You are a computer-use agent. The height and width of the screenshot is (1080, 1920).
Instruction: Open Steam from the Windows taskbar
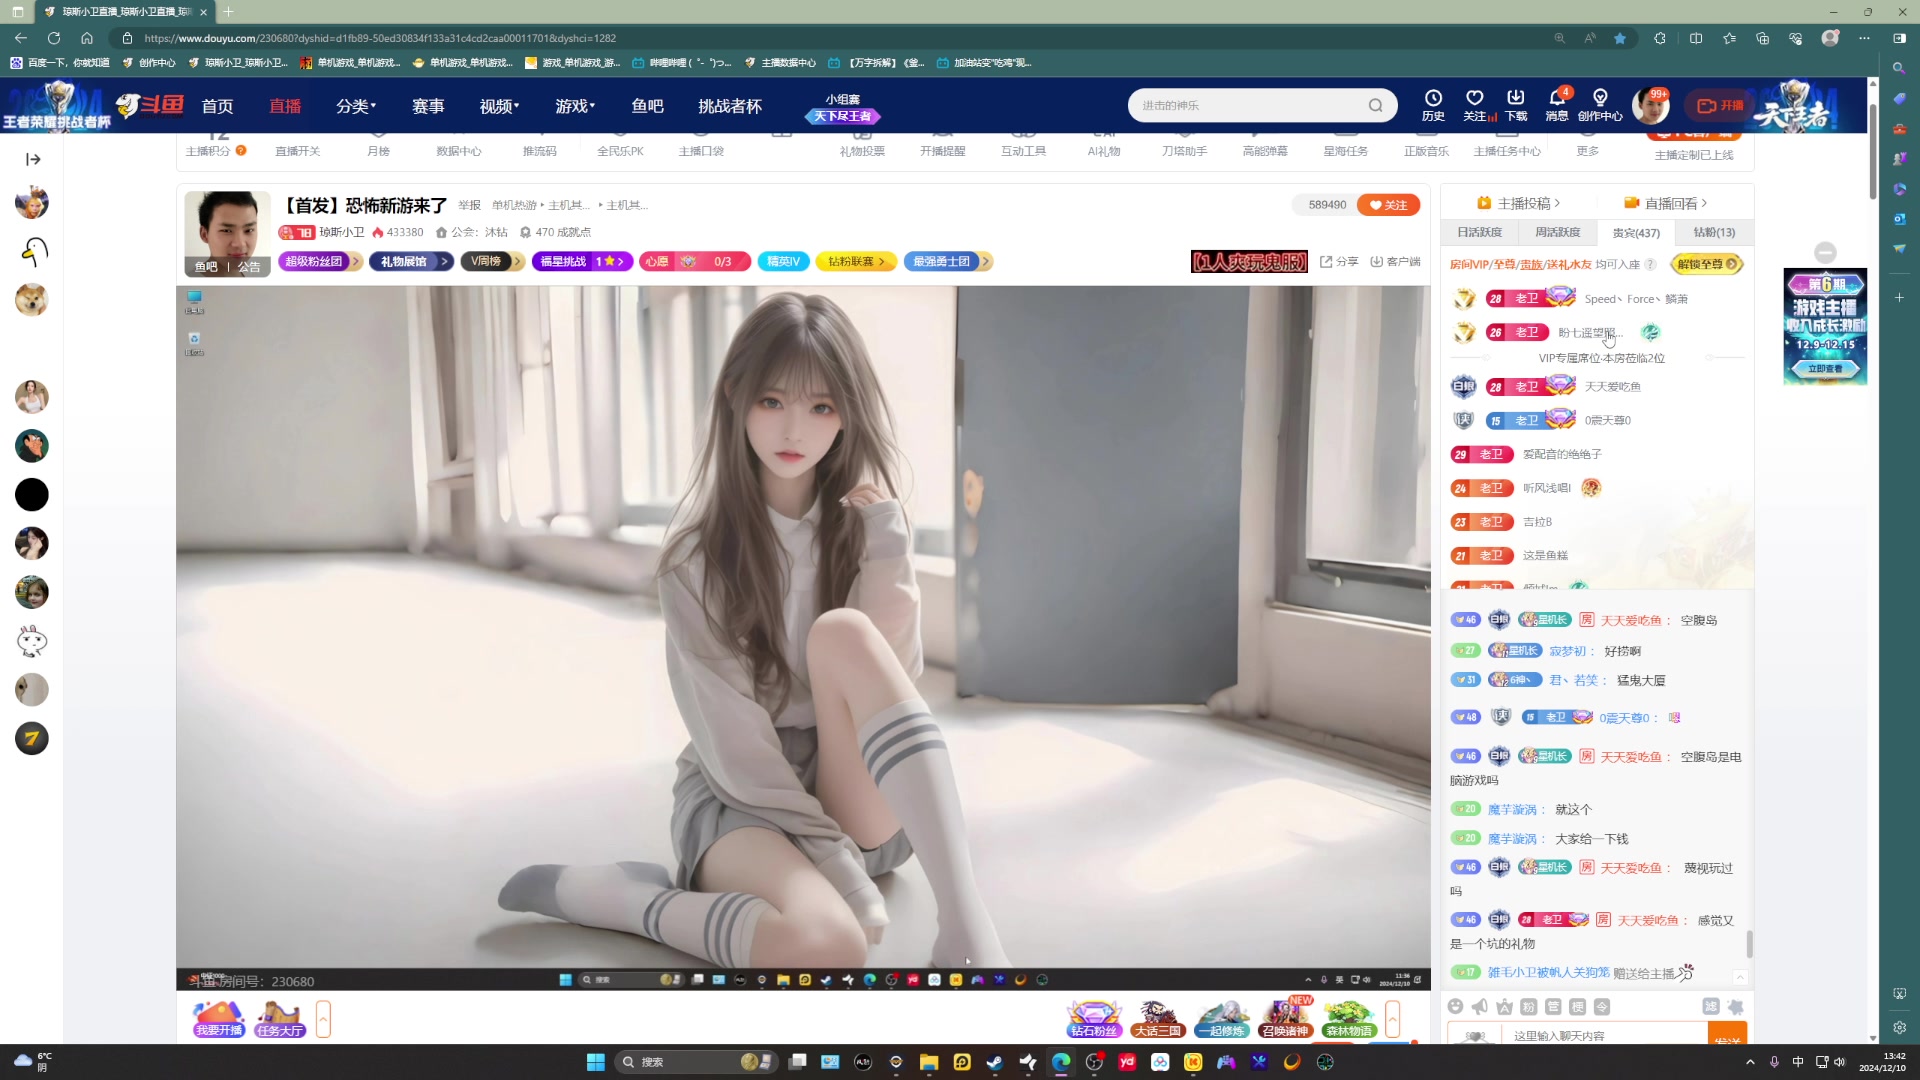[x=995, y=1062]
